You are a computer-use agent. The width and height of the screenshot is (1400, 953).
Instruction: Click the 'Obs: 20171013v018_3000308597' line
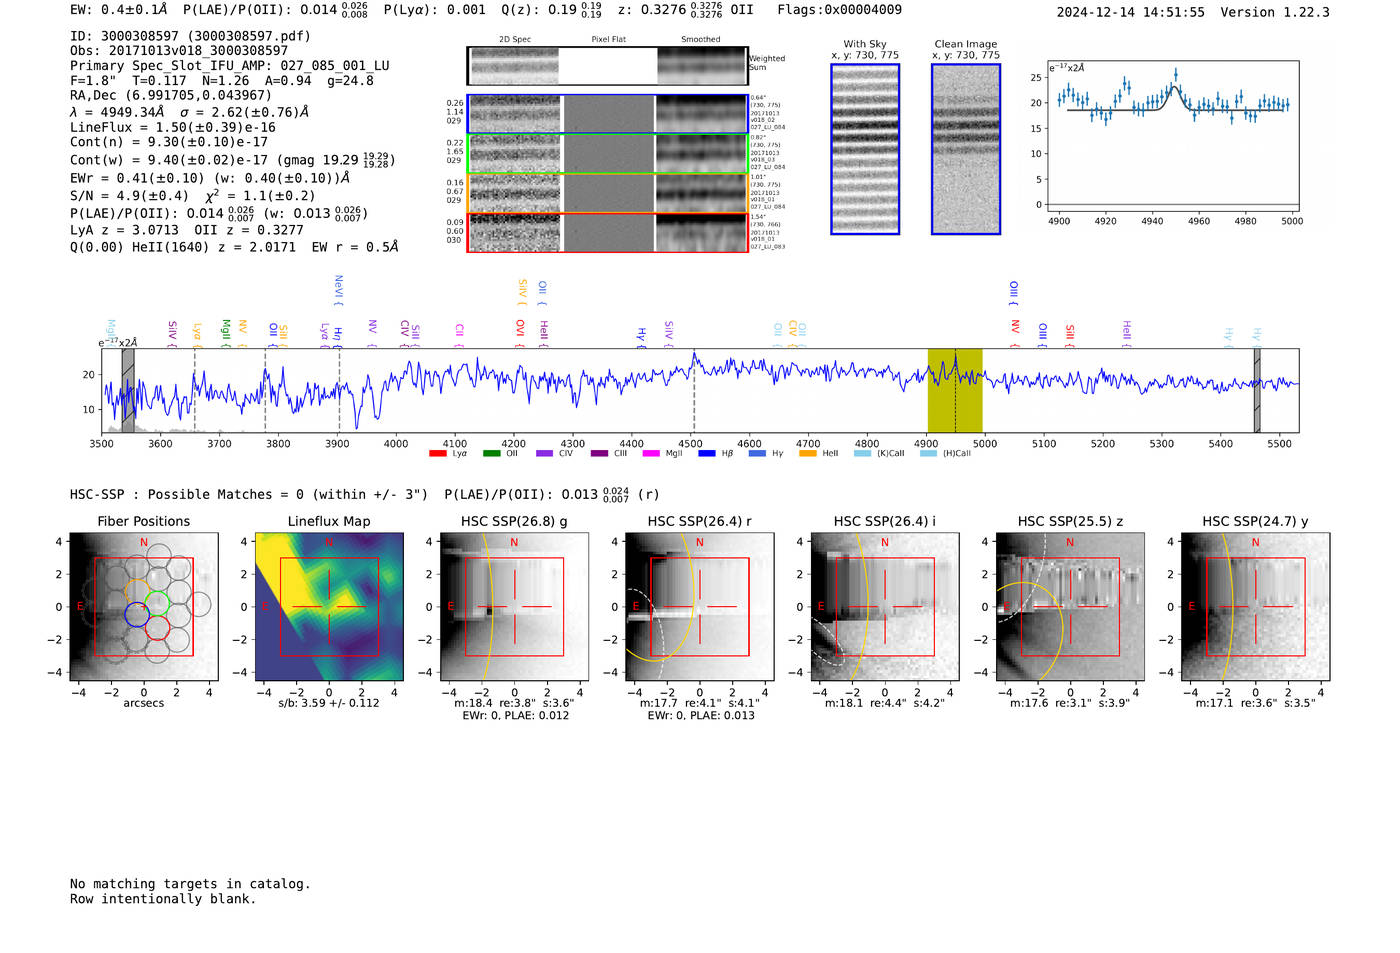(x=179, y=50)
